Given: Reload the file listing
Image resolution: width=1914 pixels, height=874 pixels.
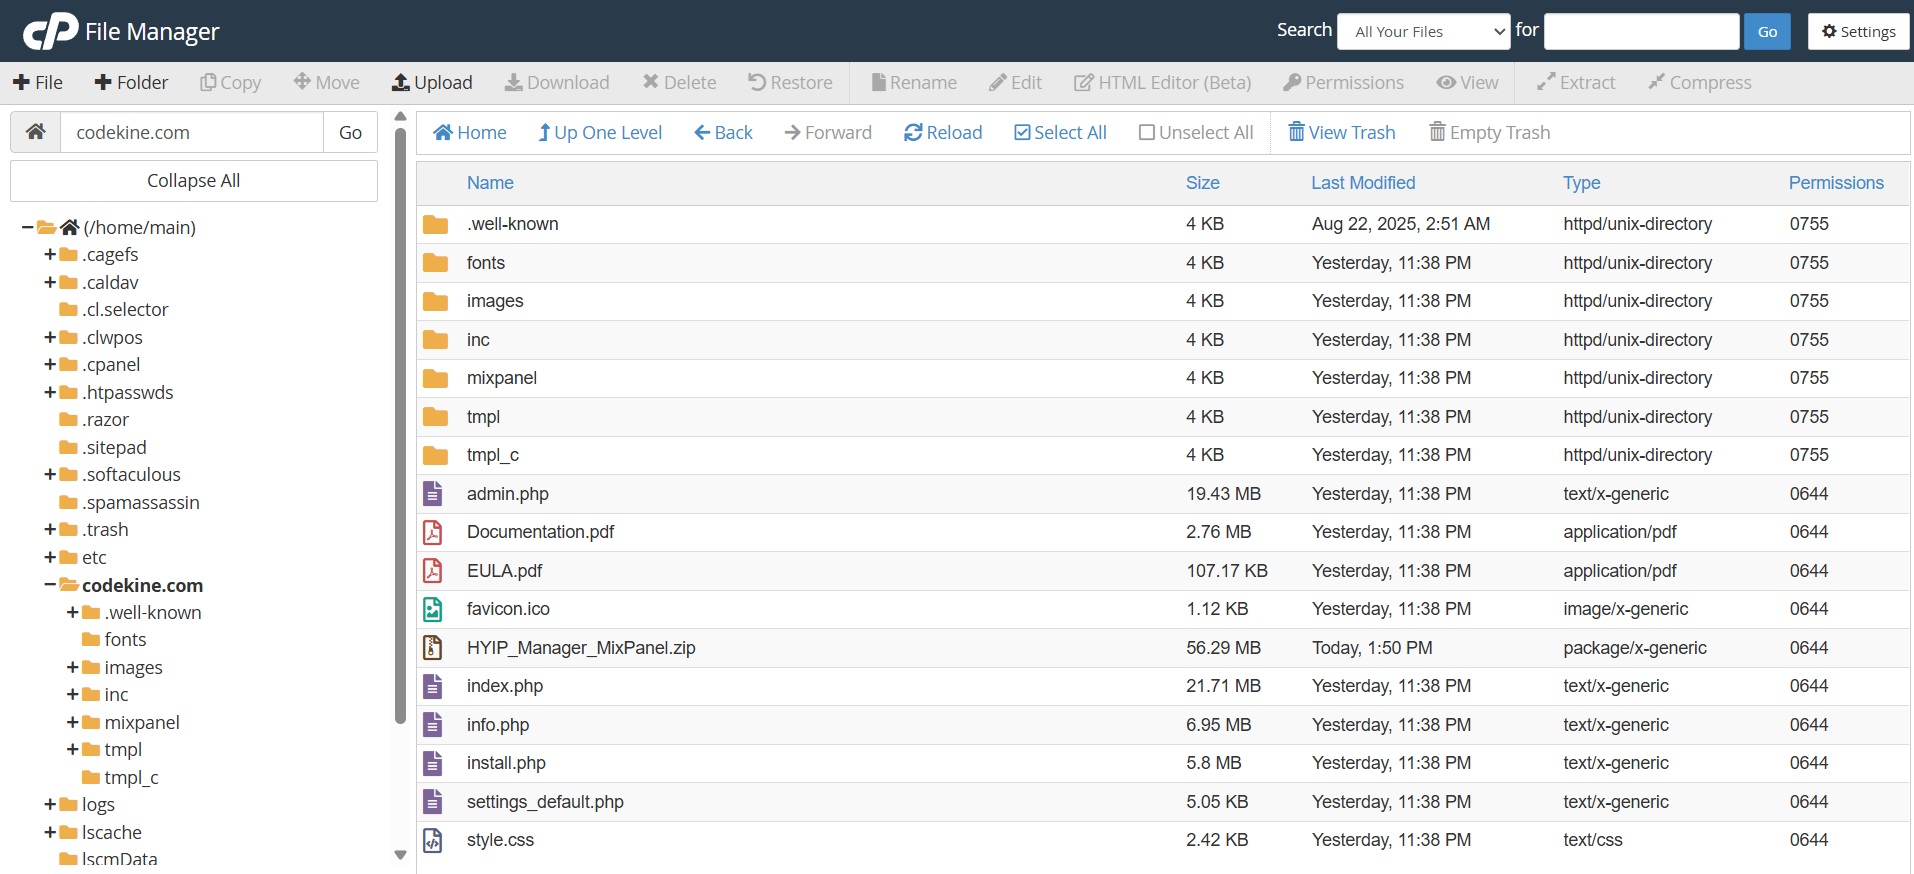Looking at the screenshot, I should 943,132.
